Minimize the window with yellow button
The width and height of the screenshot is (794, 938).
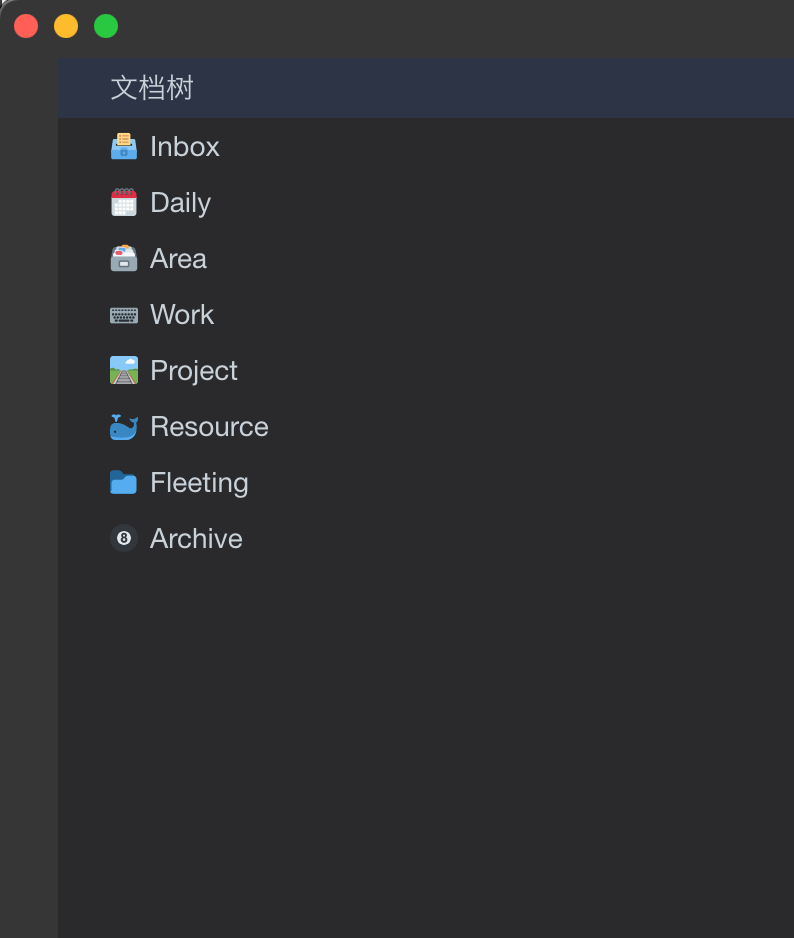click(66, 26)
